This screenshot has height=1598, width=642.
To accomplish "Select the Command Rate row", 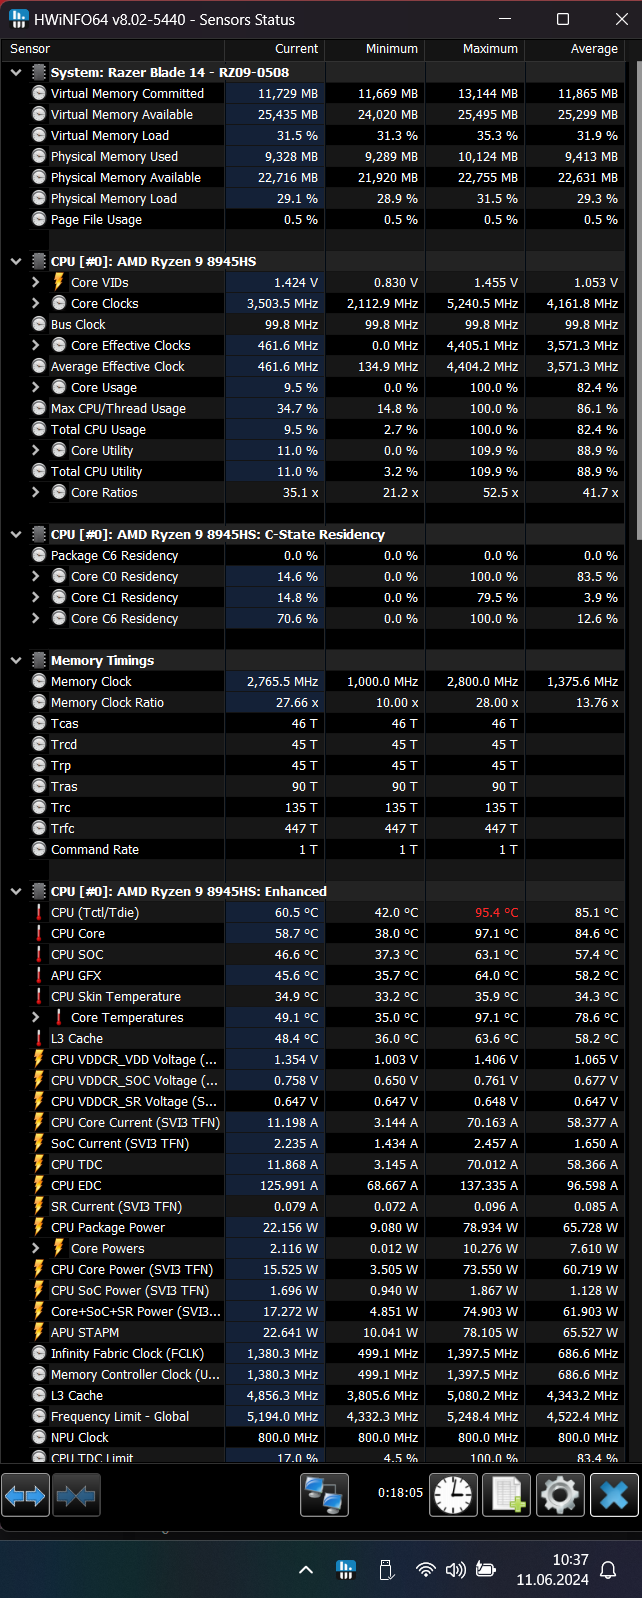I will pyautogui.click(x=313, y=849).
